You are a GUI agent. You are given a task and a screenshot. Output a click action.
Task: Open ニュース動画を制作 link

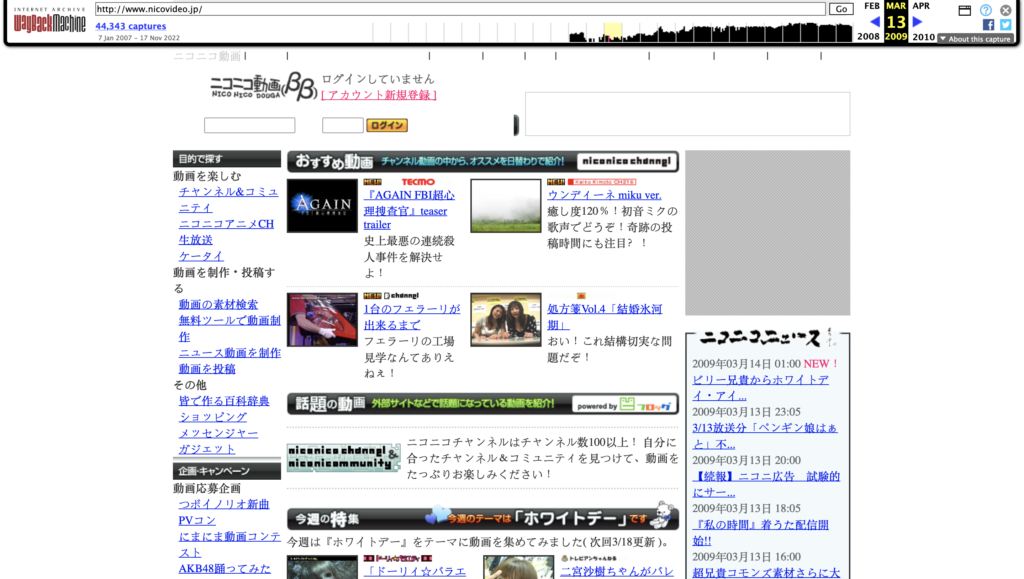coord(229,352)
